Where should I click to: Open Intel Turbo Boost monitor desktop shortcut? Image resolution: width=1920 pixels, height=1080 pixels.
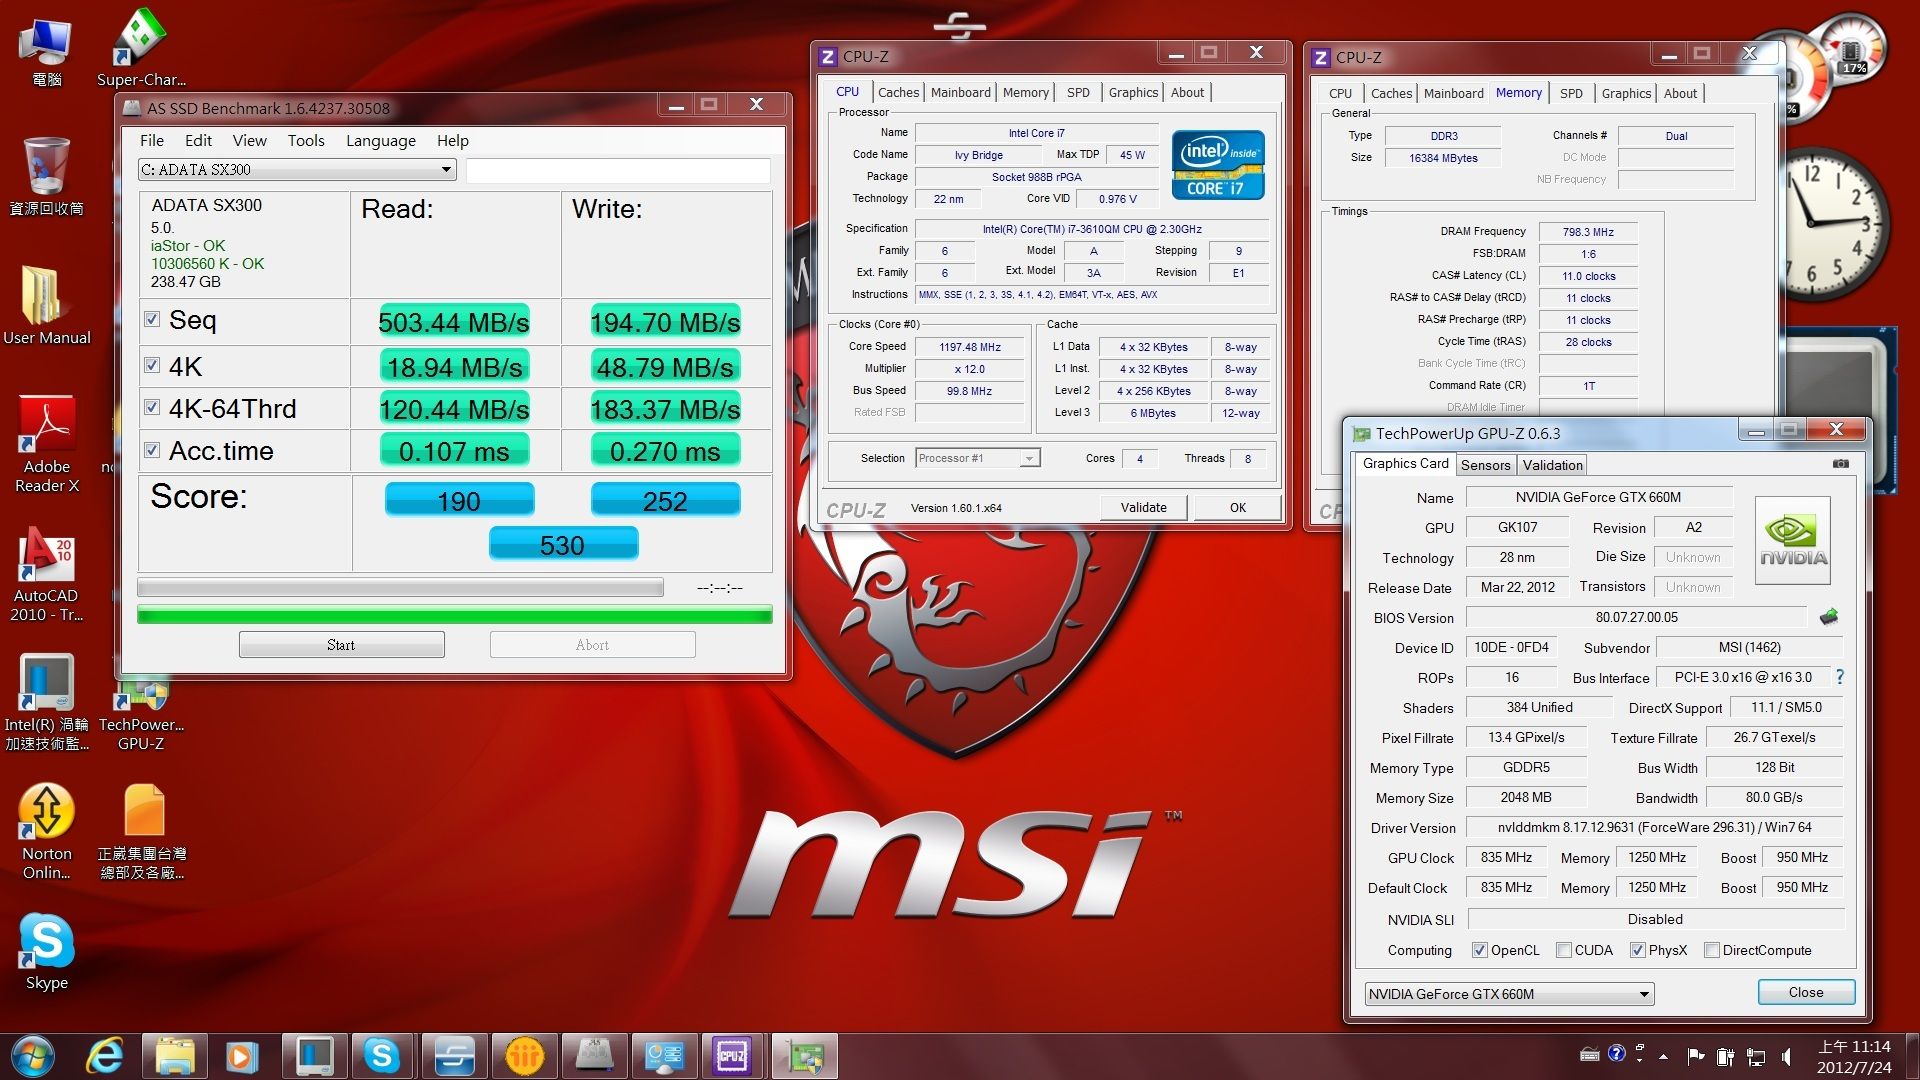pos(46,702)
